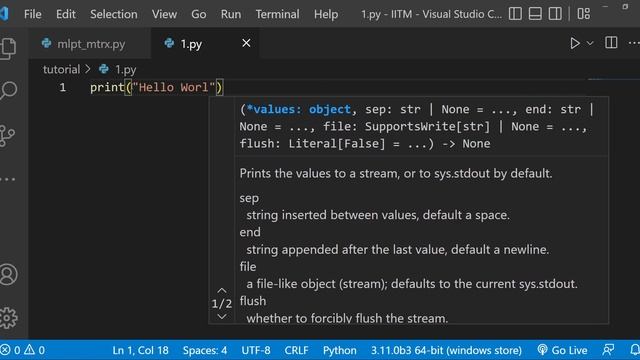Click the minimap at editor right edge
Viewport: 640px width, 360px height.
click(613, 79)
